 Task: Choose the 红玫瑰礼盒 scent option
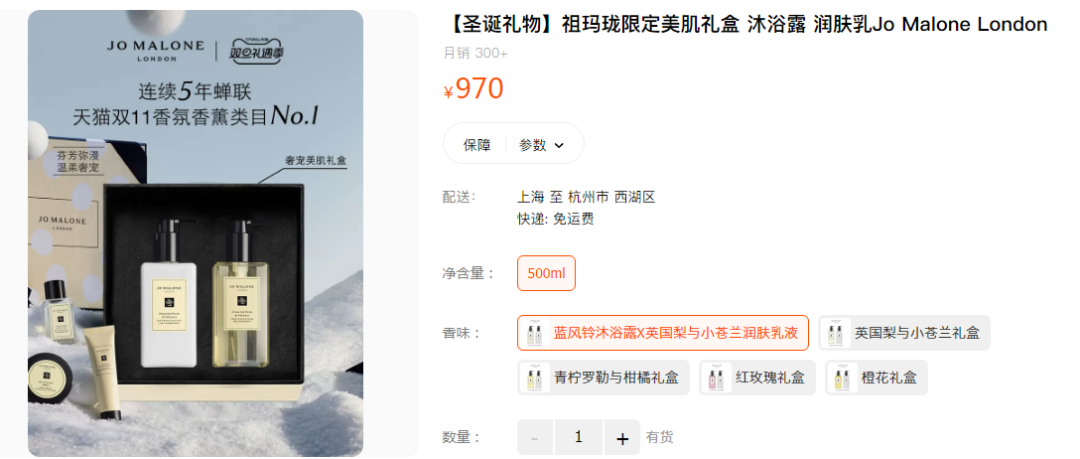pyautogui.click(x=758, y=378)
